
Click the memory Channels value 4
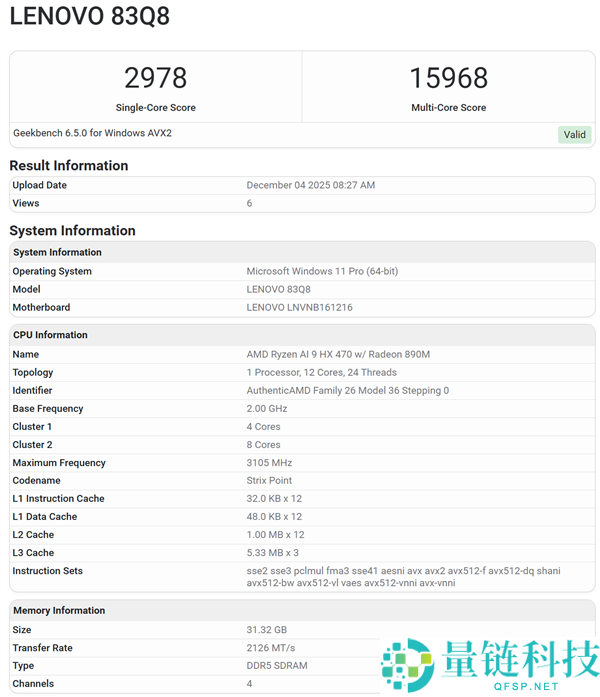point(249,684)
